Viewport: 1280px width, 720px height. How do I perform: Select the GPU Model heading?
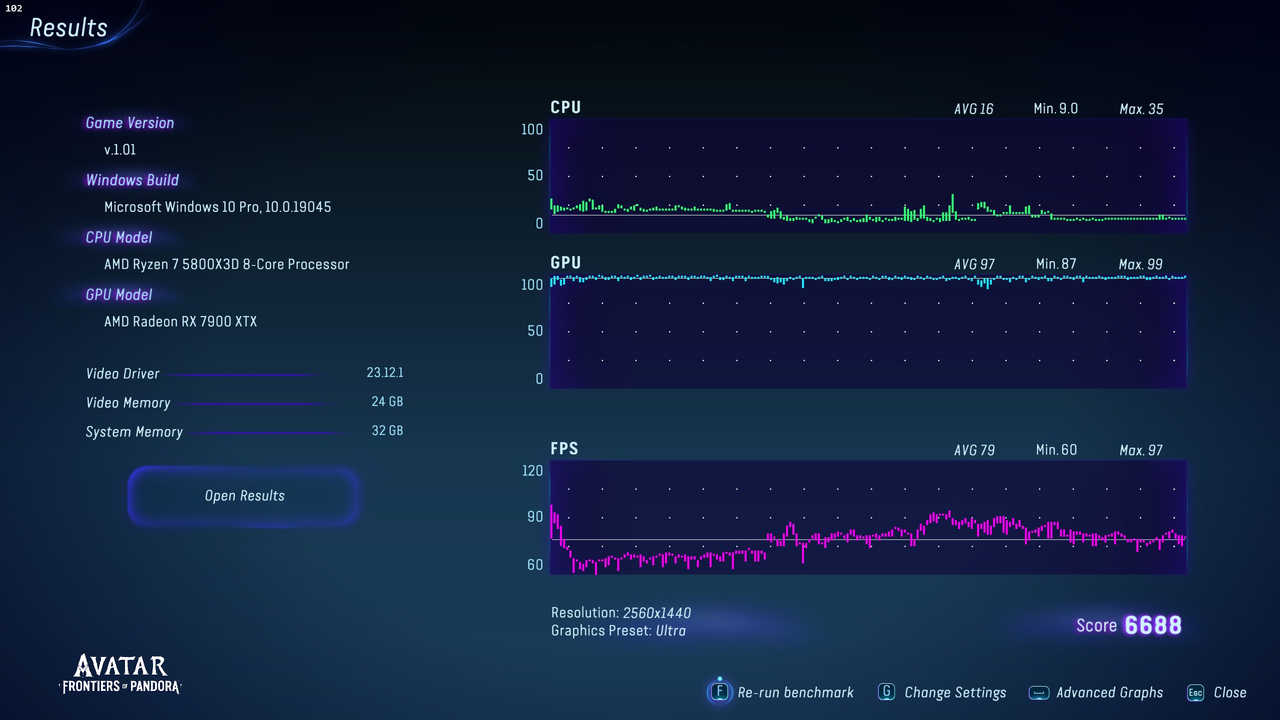coord(119,295)
